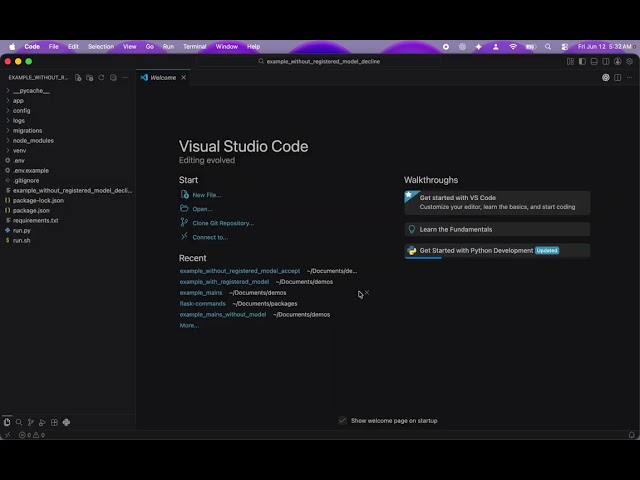Click the title bar search command center
The width and height of the screenshot is (640, 480).
coord(318,61)
